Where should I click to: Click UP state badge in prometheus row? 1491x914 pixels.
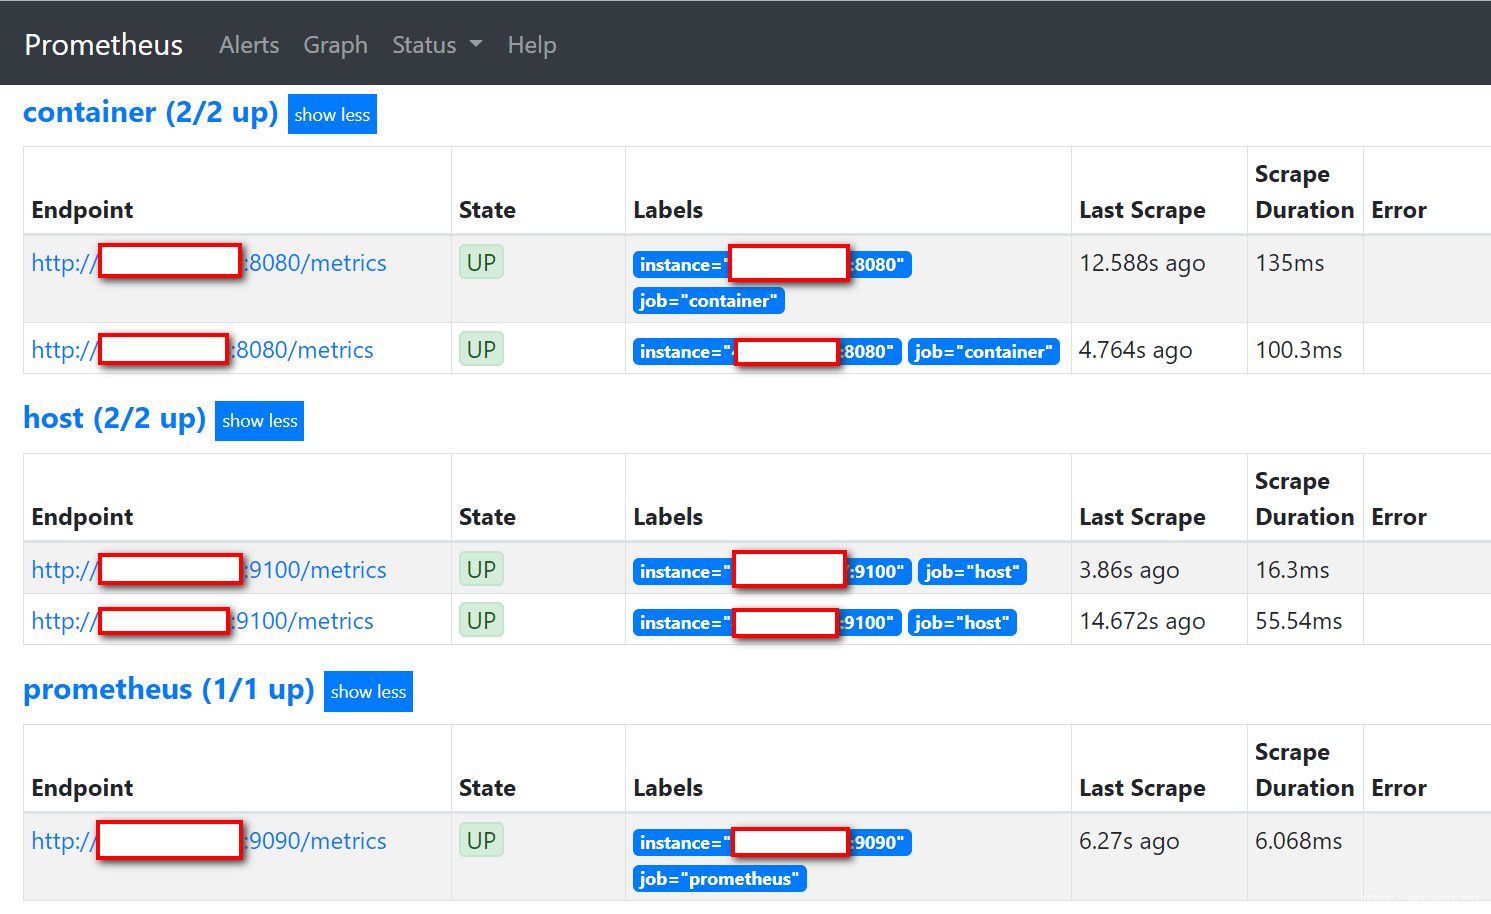[x=481, y=841]
